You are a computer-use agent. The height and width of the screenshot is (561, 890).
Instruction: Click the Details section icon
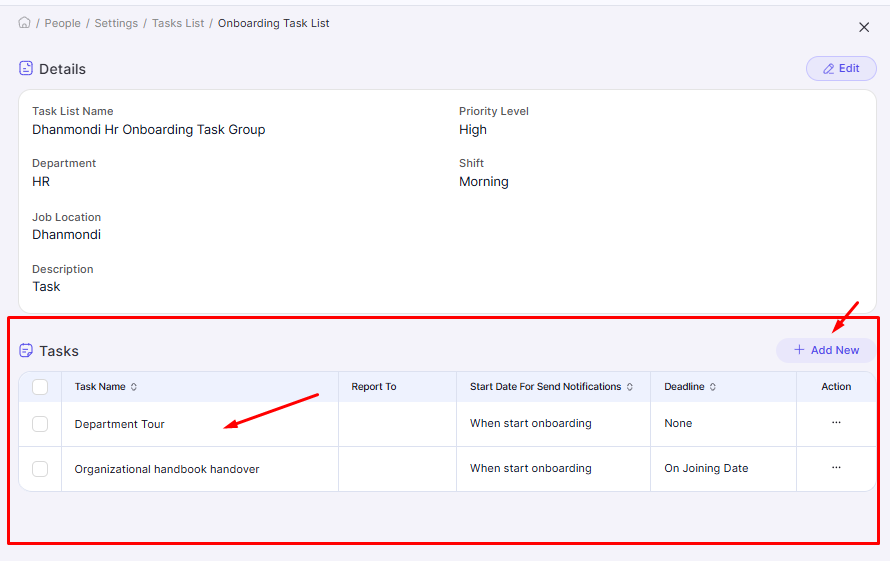point(26,69)
